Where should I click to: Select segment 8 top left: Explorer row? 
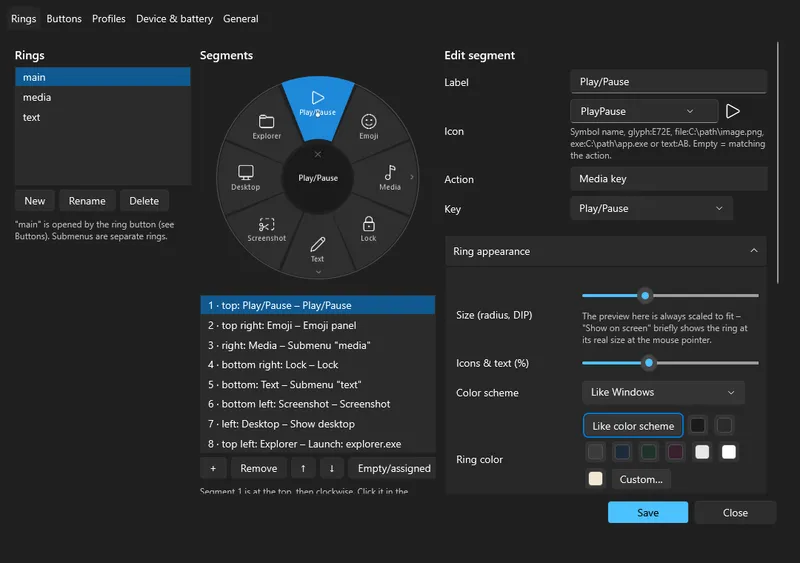coord(318,444)
